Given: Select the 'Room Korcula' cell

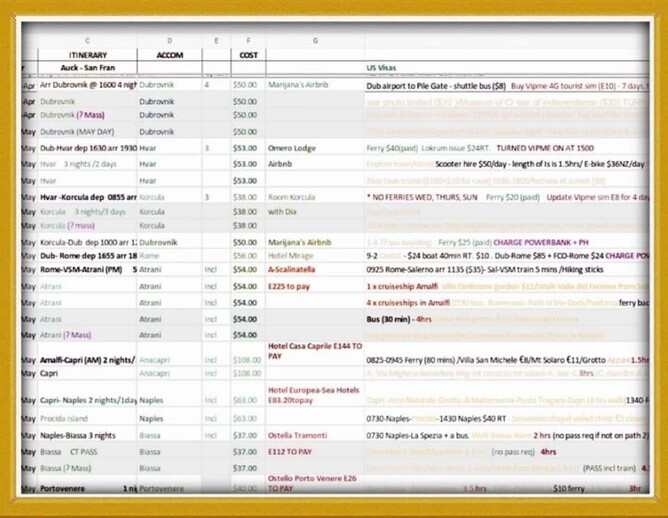Looking at the screenshot, I should (x=293, y=198).
